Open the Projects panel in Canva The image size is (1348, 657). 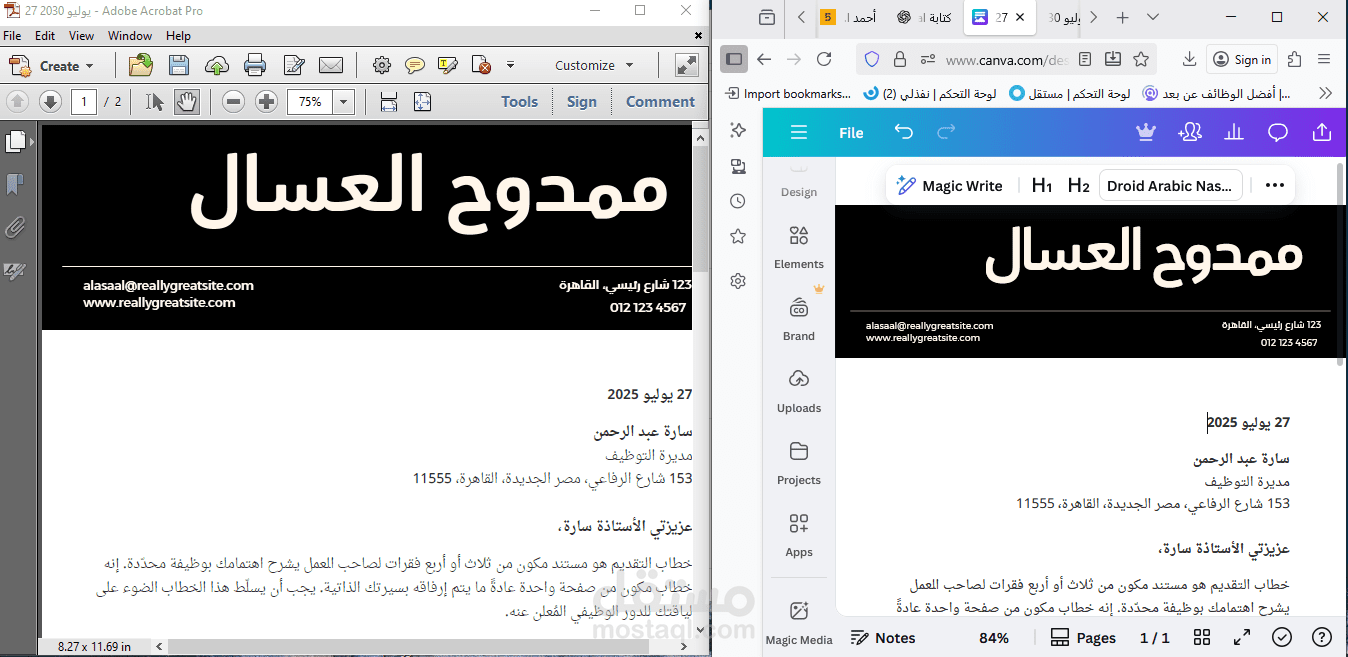[x=799, y=462]
